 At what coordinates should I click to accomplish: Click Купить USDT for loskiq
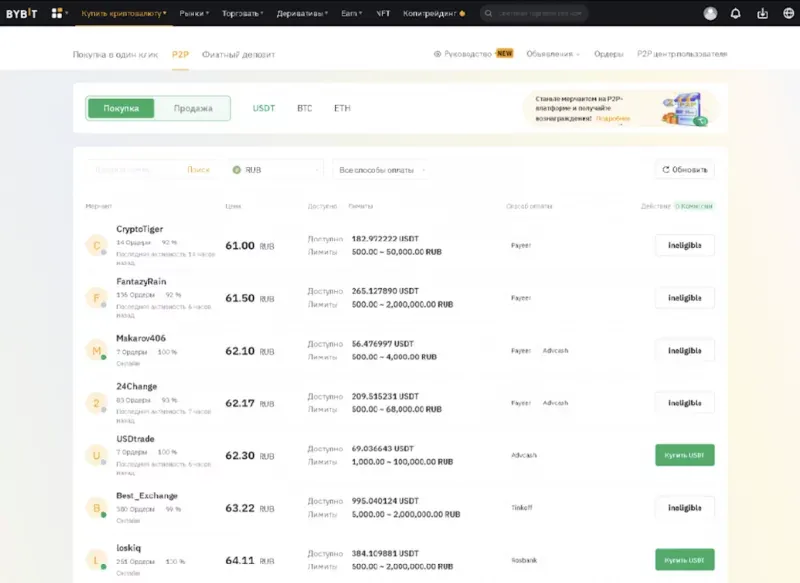pos(685,560)
